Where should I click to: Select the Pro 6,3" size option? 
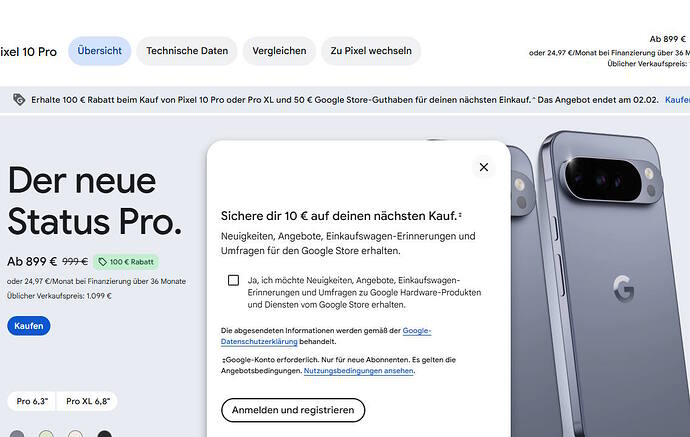pyautogui.click(x=32, y=401)
